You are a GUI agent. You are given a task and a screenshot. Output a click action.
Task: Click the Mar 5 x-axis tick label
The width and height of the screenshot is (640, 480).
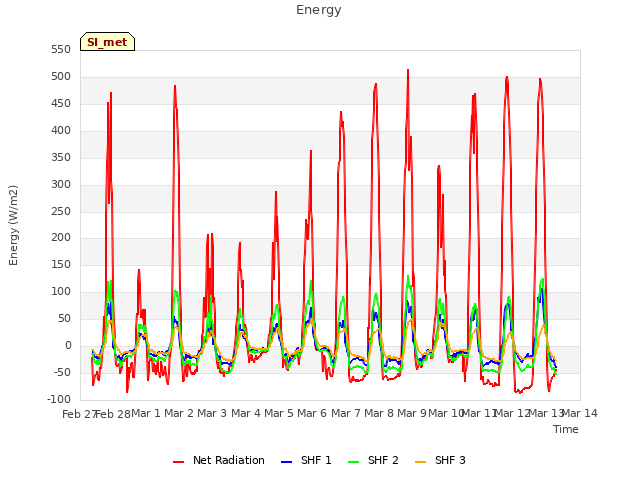coord(279,413)
